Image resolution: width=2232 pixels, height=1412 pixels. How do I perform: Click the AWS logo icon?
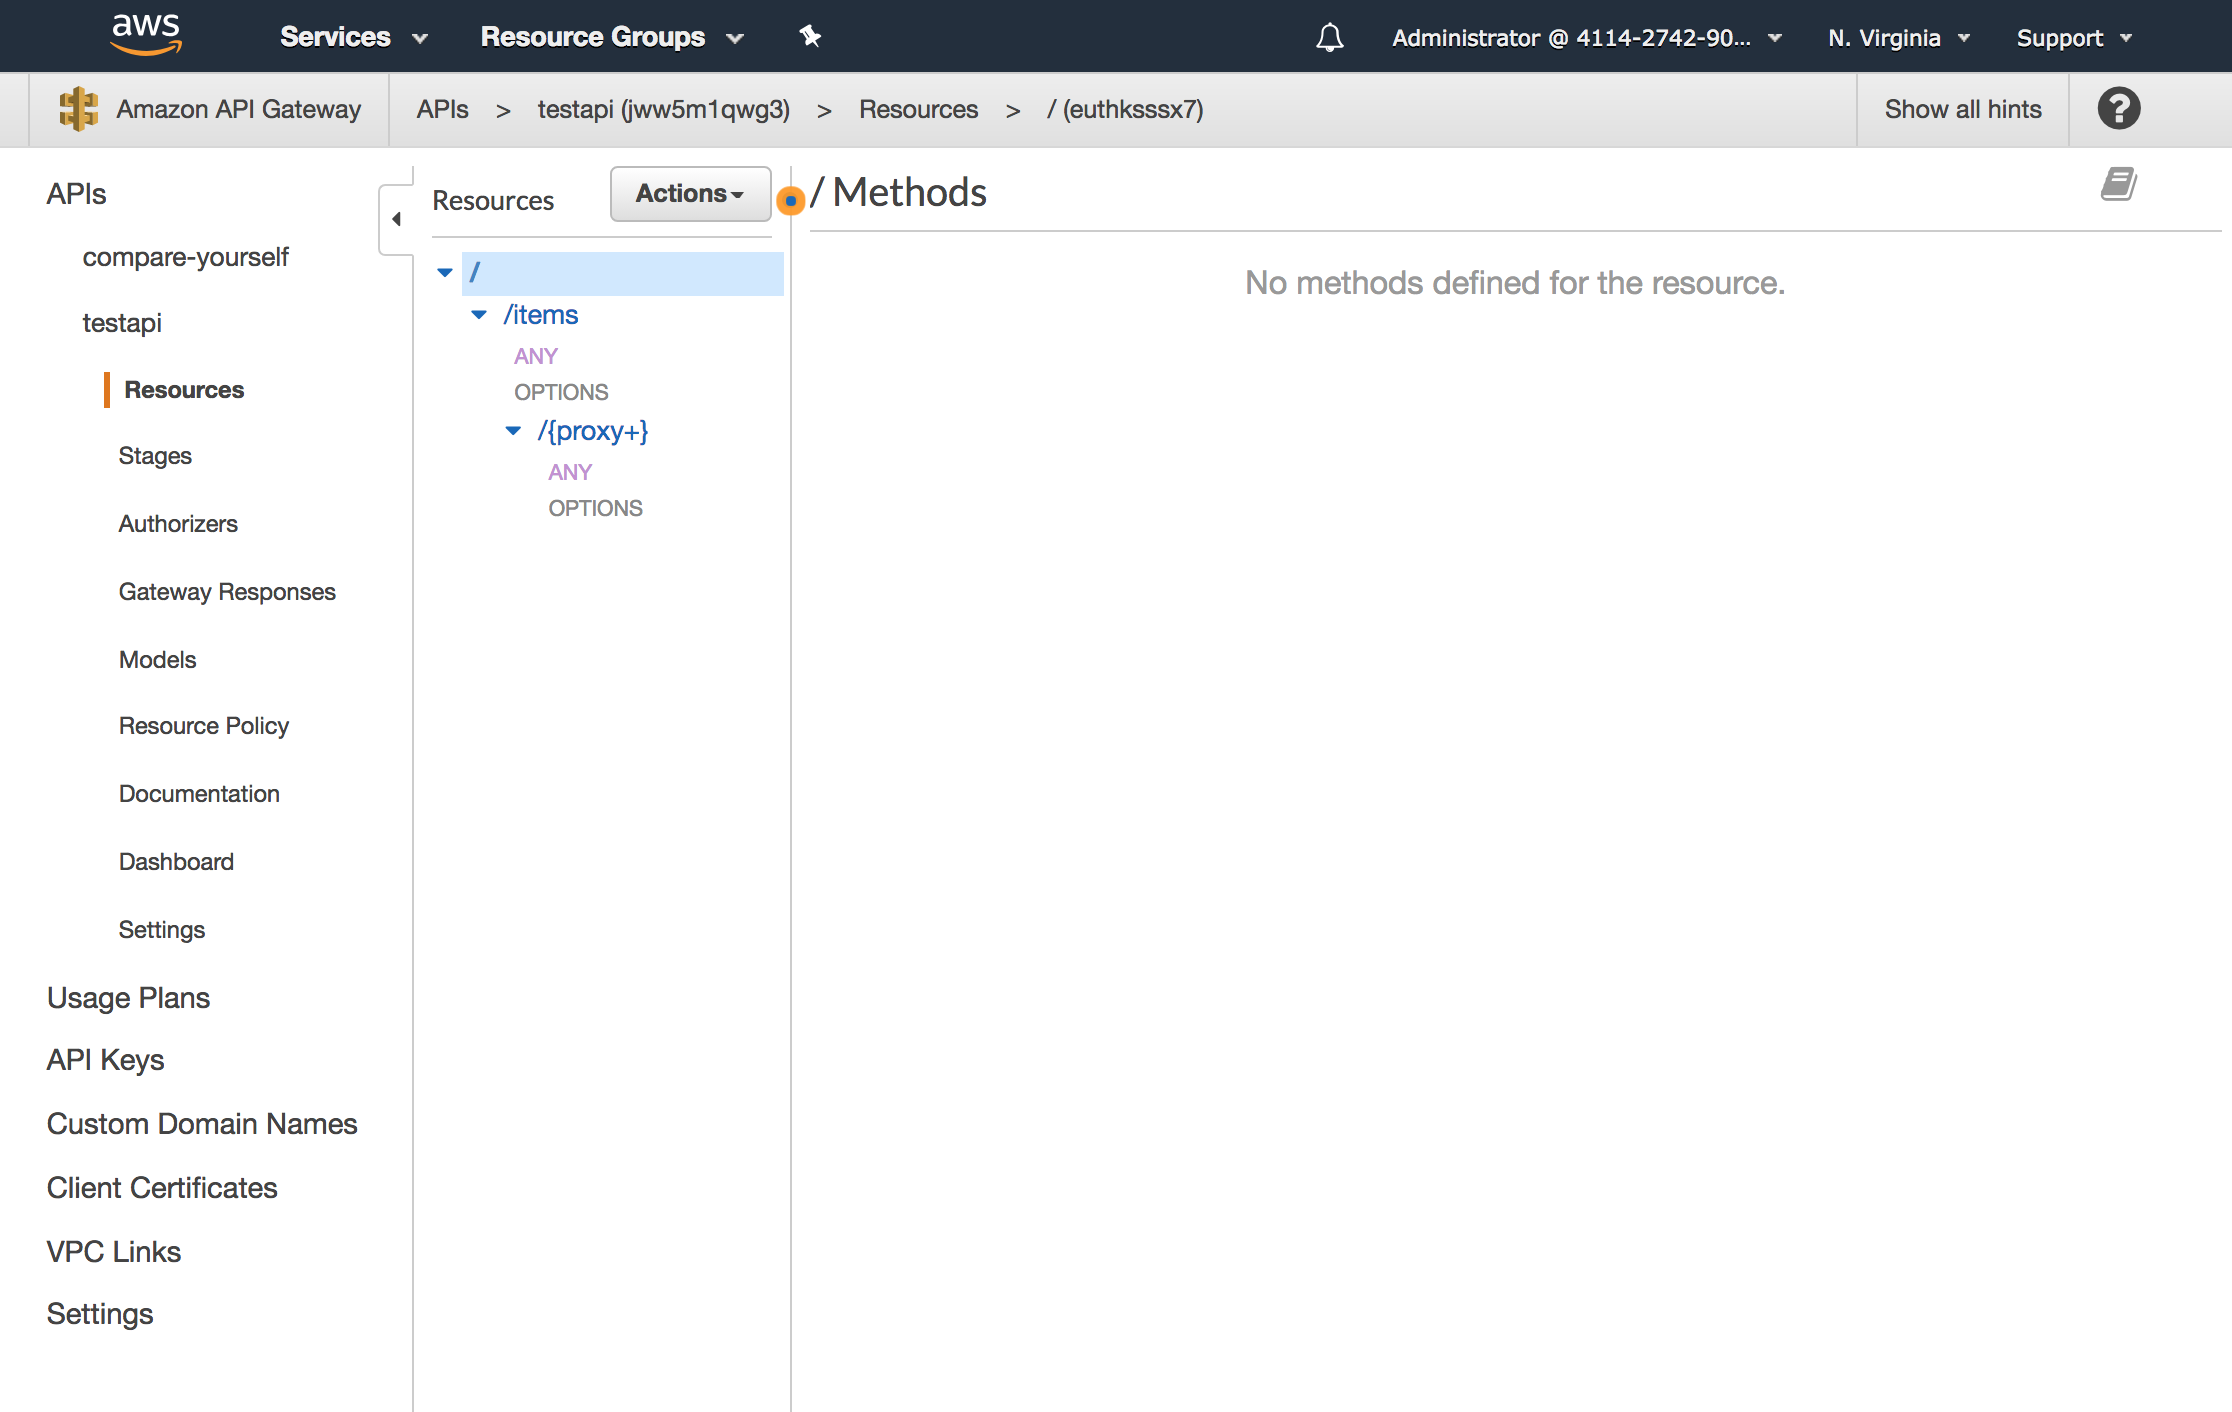pyautogui.click(x=146, y=34)
